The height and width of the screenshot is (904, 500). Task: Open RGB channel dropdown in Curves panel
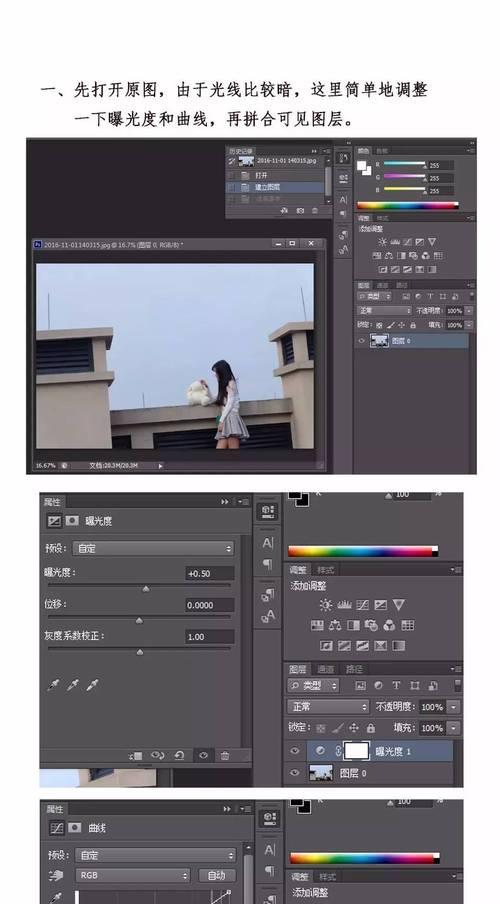133,875
